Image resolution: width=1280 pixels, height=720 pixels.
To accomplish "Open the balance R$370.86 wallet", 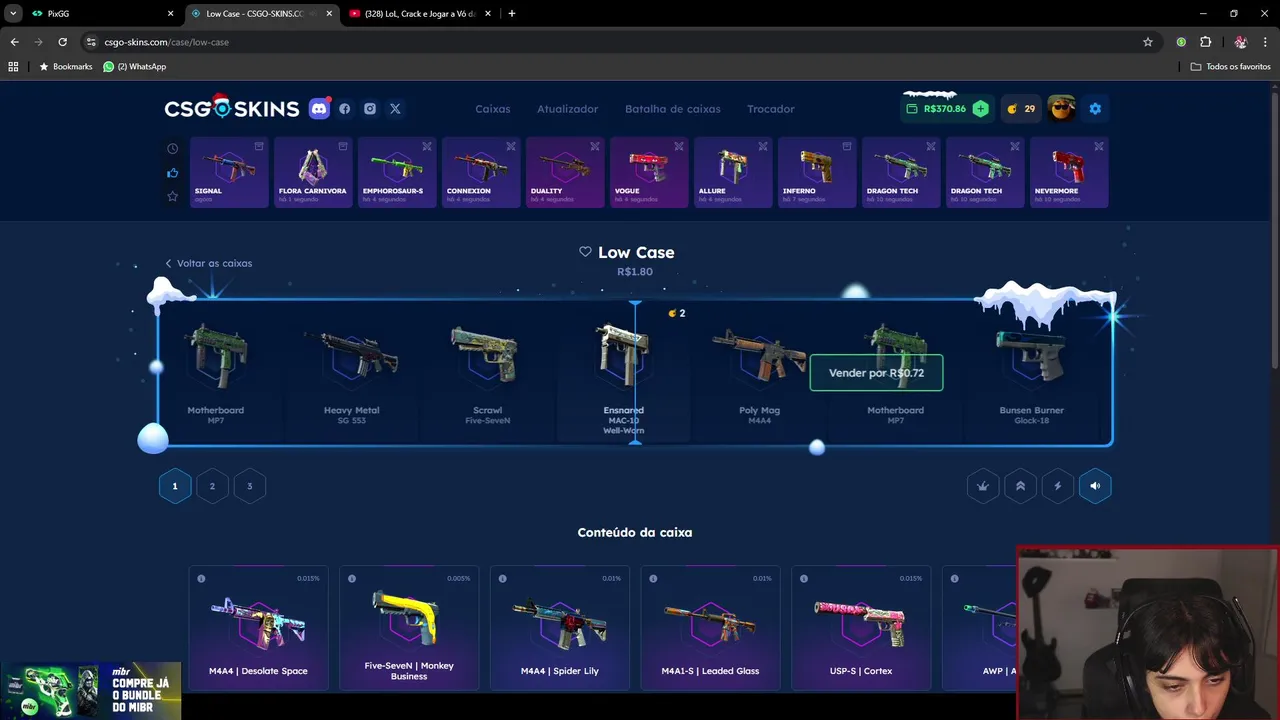I will 936,109.
